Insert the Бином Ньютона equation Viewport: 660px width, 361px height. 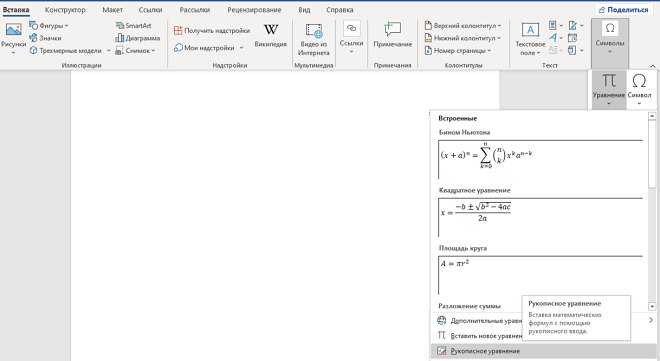point(540,159)
